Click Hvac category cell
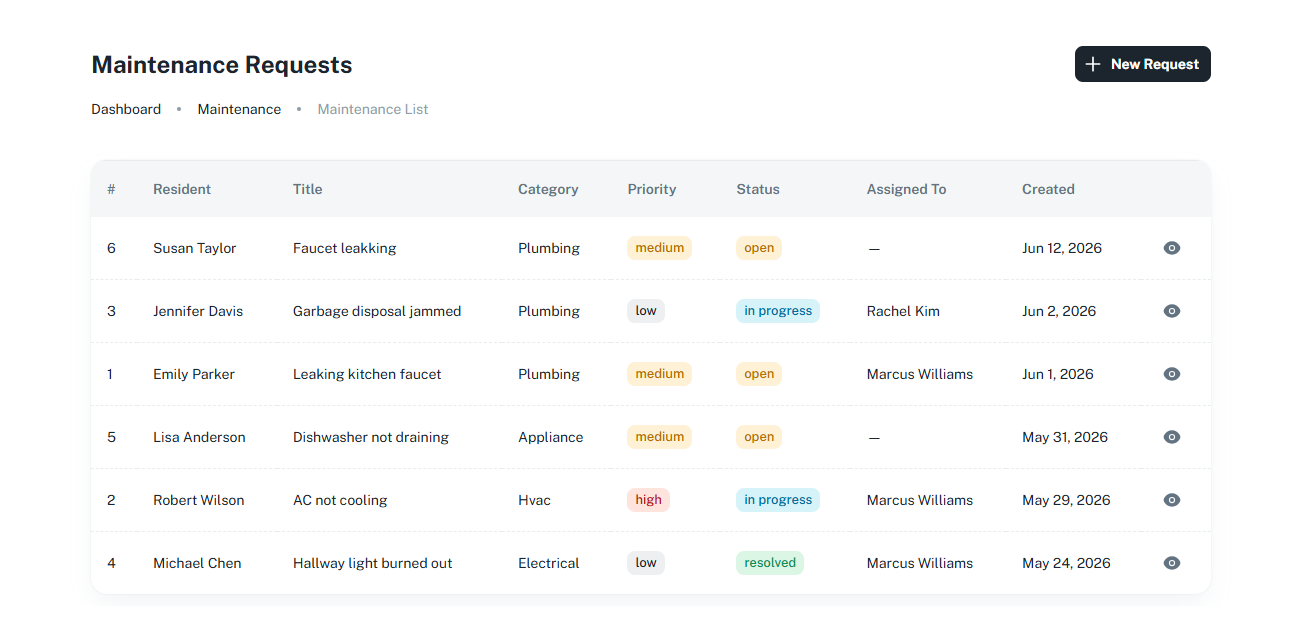 (x=534, y=500)
